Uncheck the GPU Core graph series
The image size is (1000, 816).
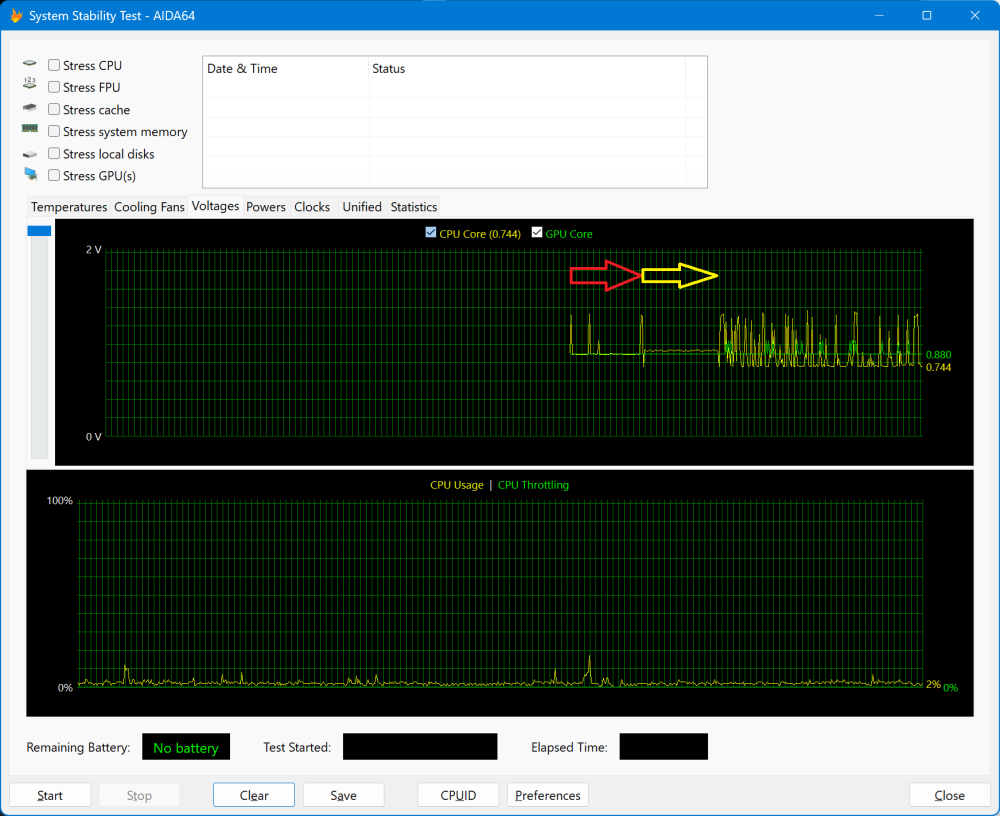pos(537,233)
